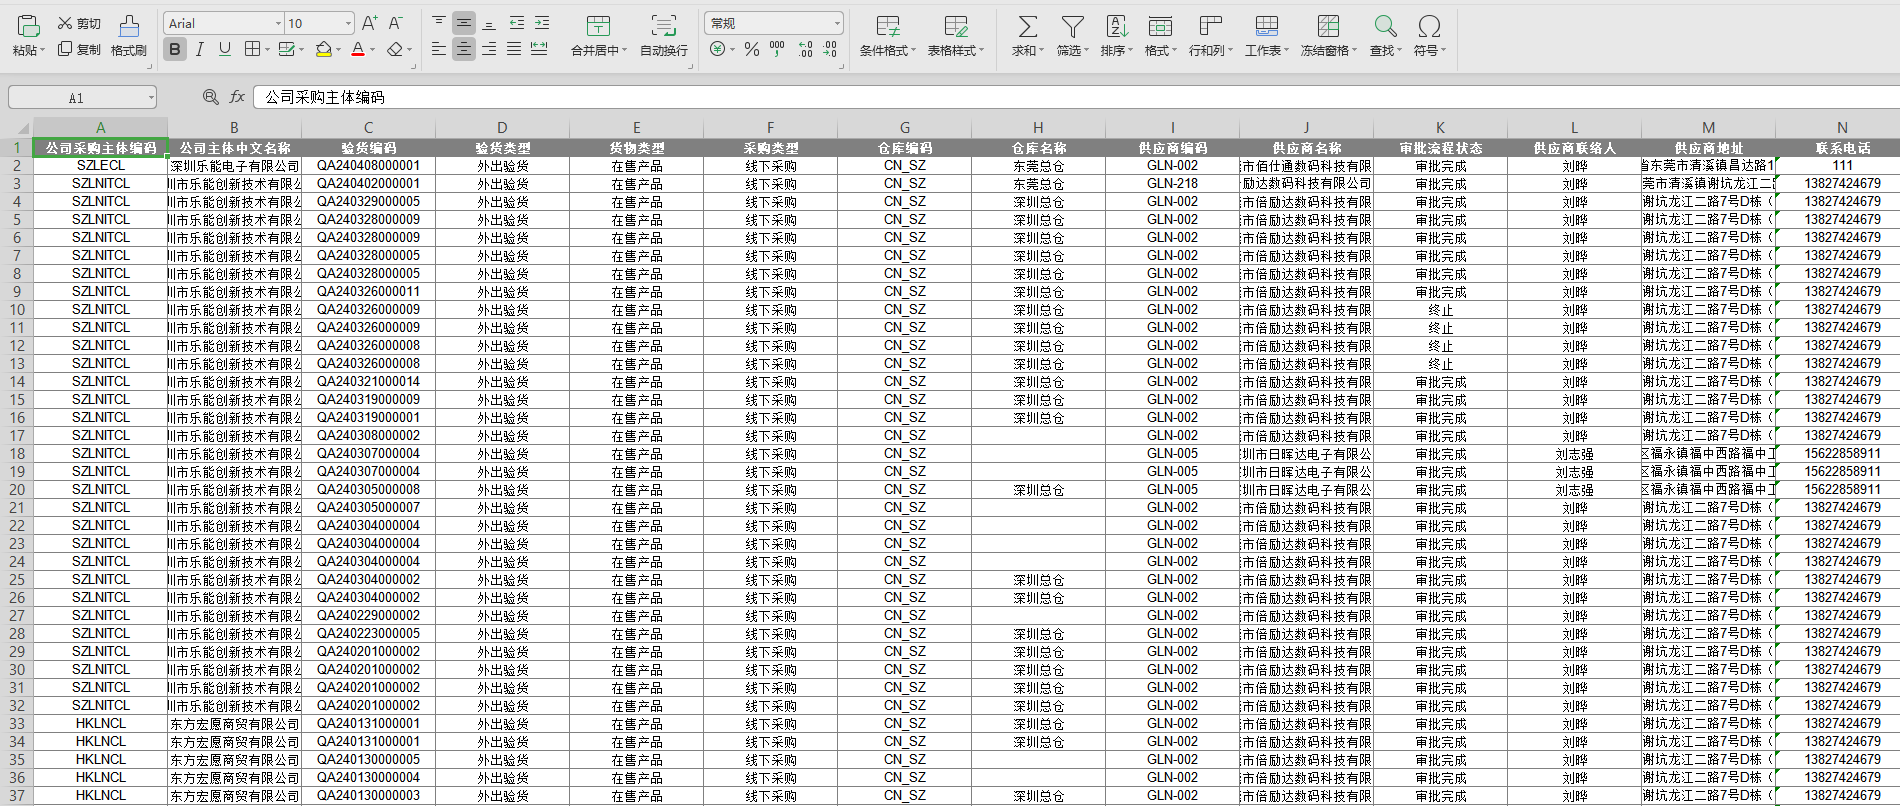
Task: Click the Cut (剪切) scissors icon
Action: (66, 23)
